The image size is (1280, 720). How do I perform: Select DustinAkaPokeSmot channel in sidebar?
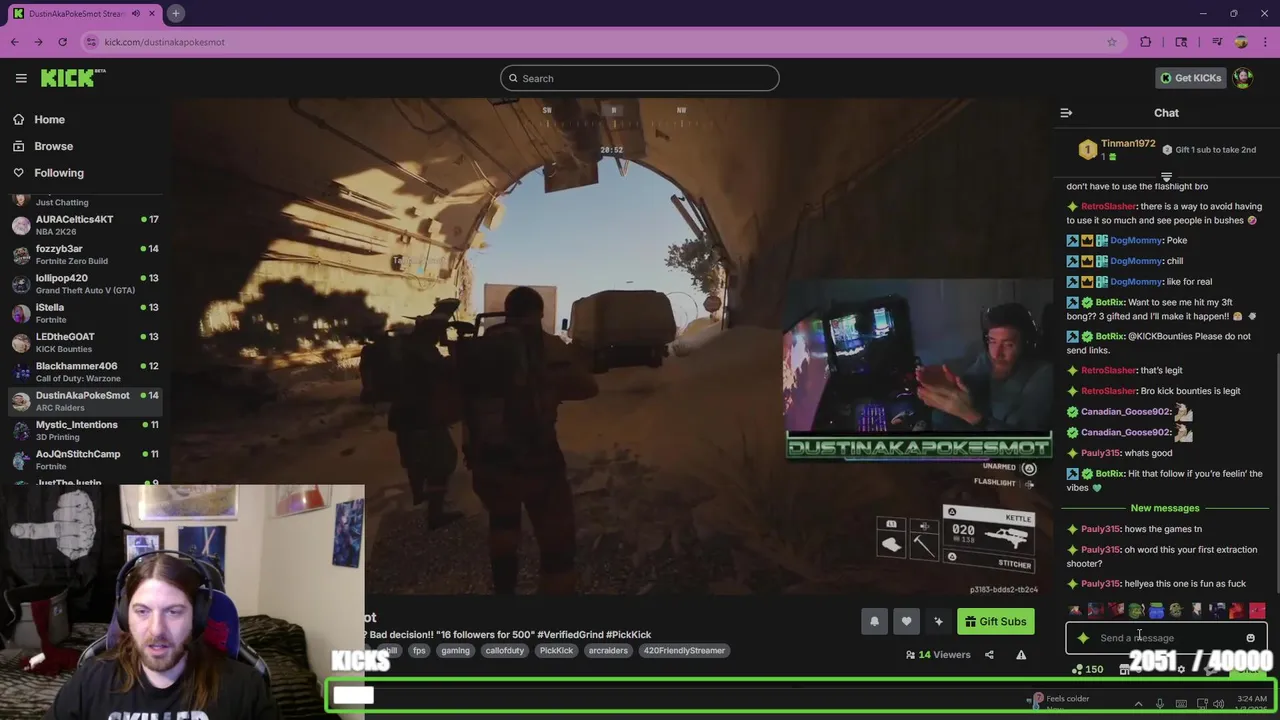[x=84, y=401]
